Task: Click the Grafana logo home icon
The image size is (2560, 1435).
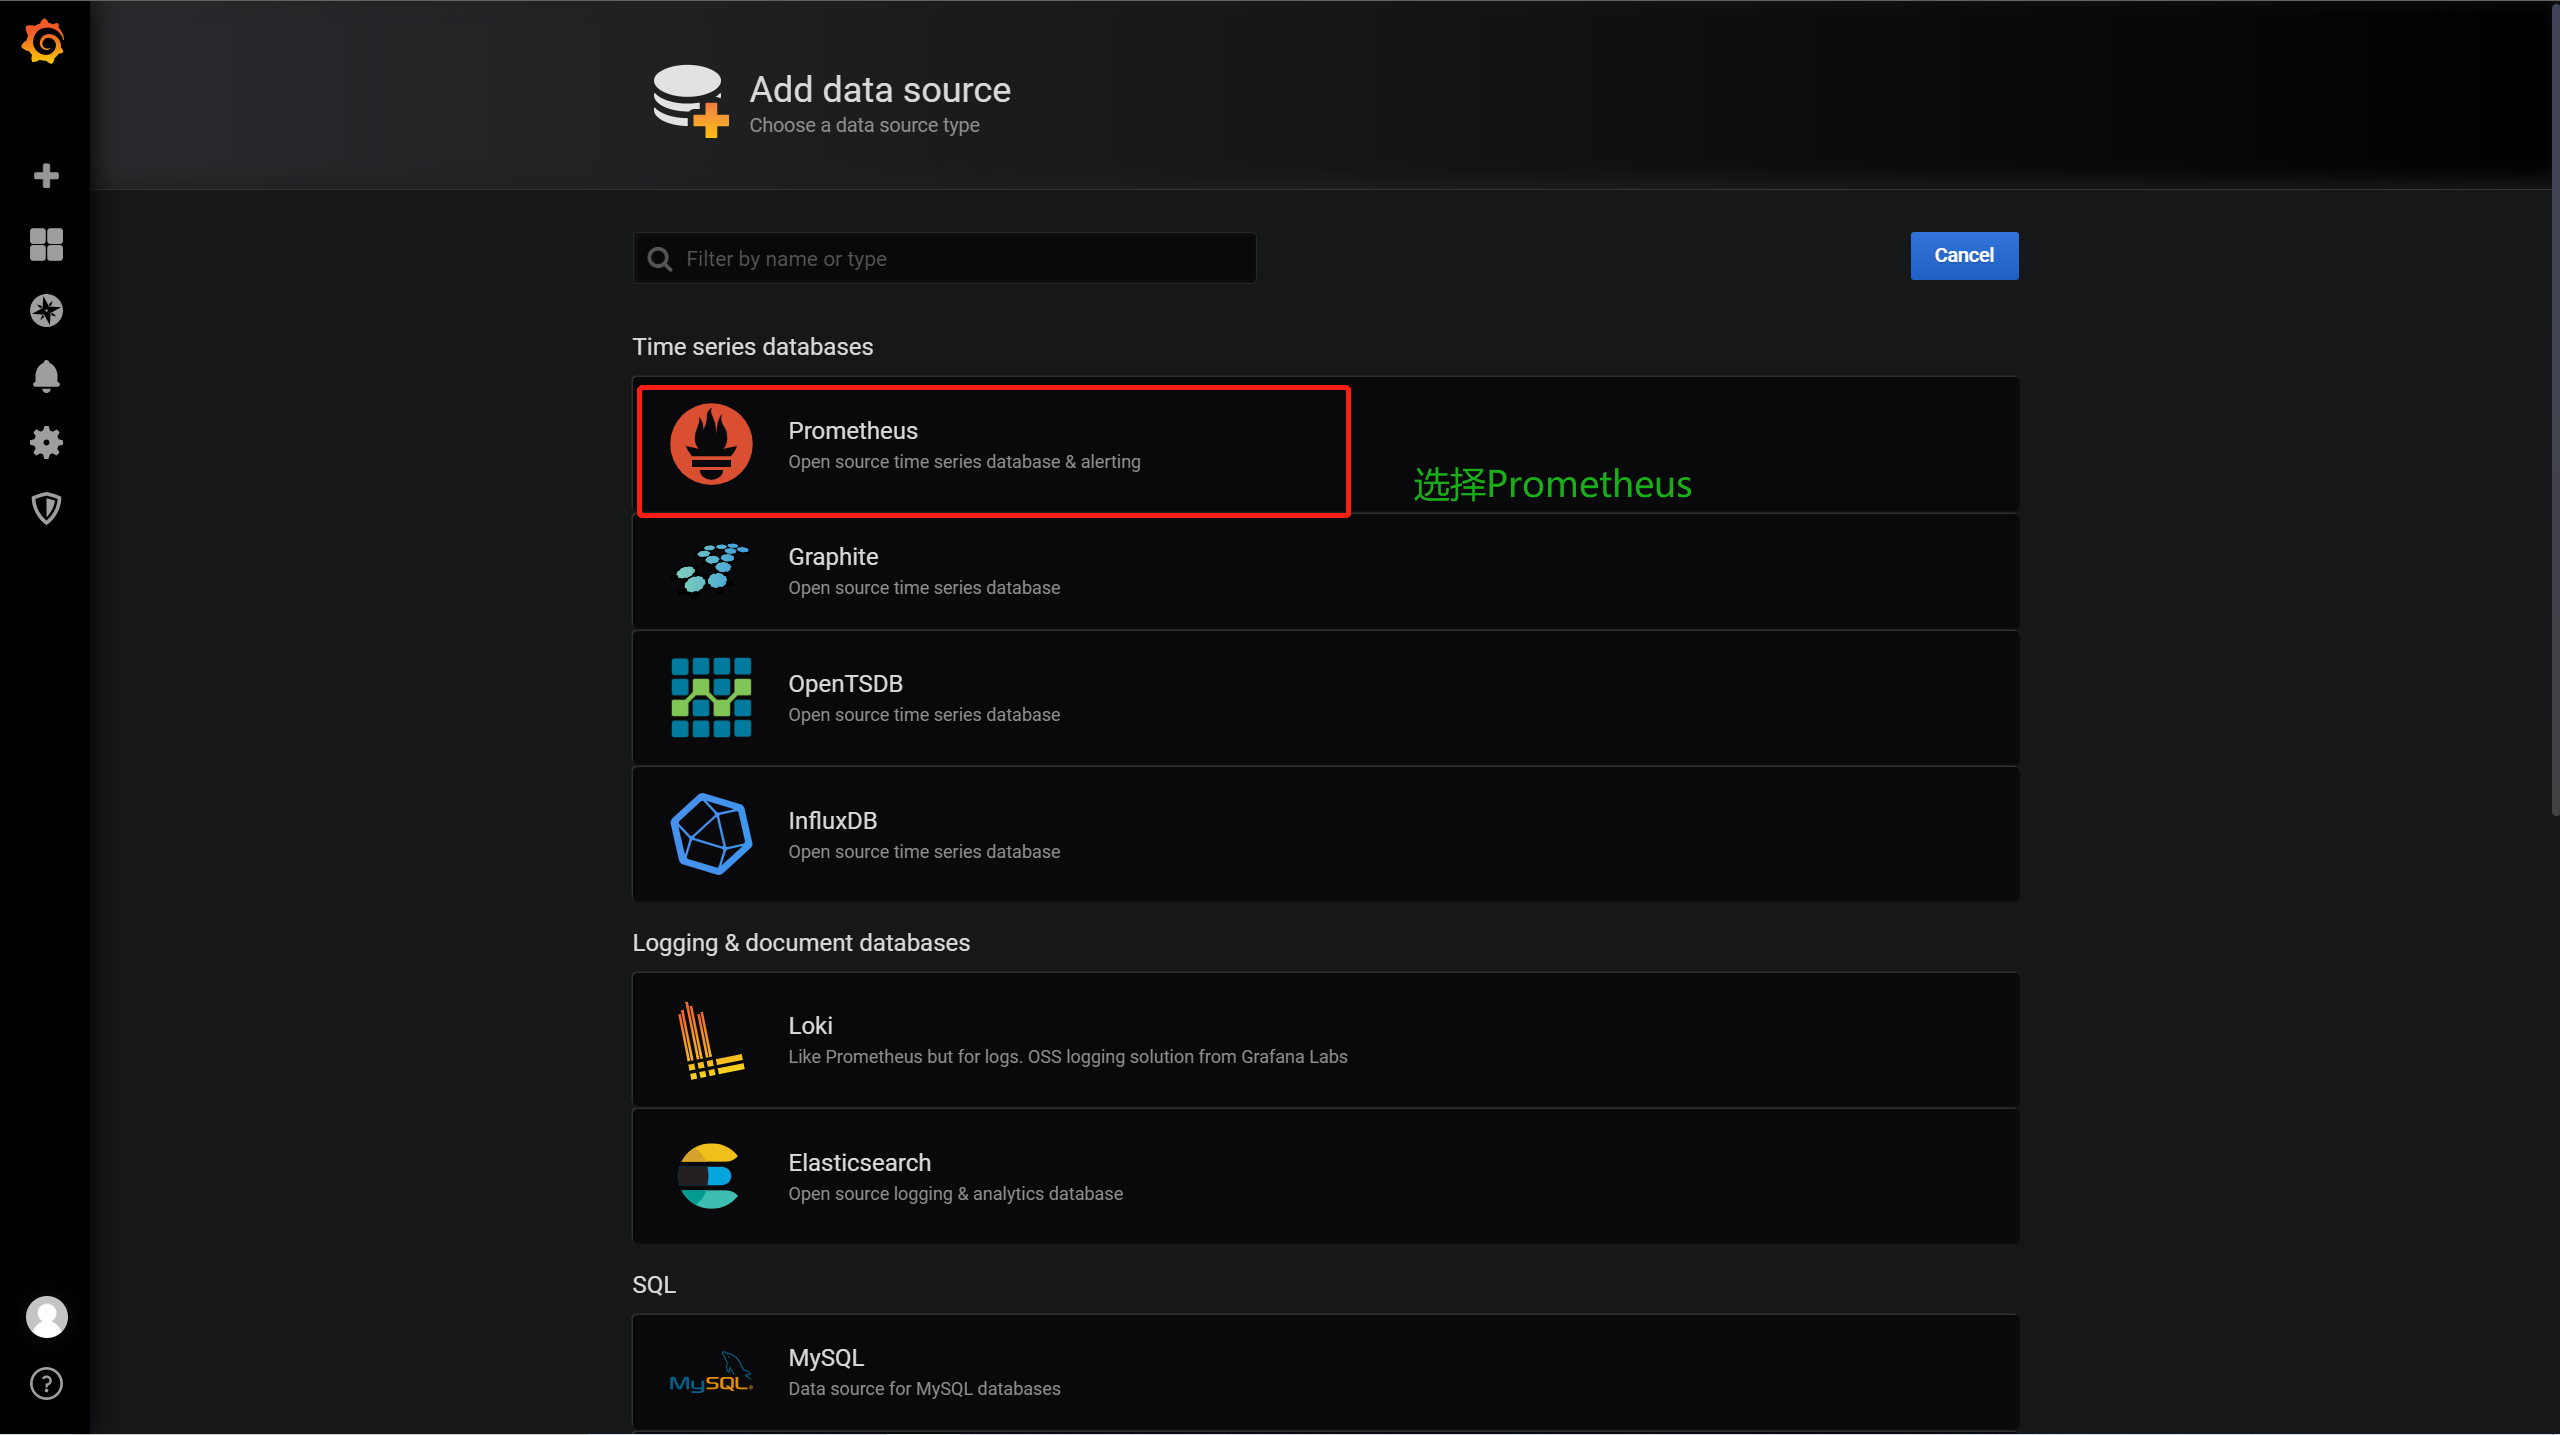Action: [x=43, y=42]
